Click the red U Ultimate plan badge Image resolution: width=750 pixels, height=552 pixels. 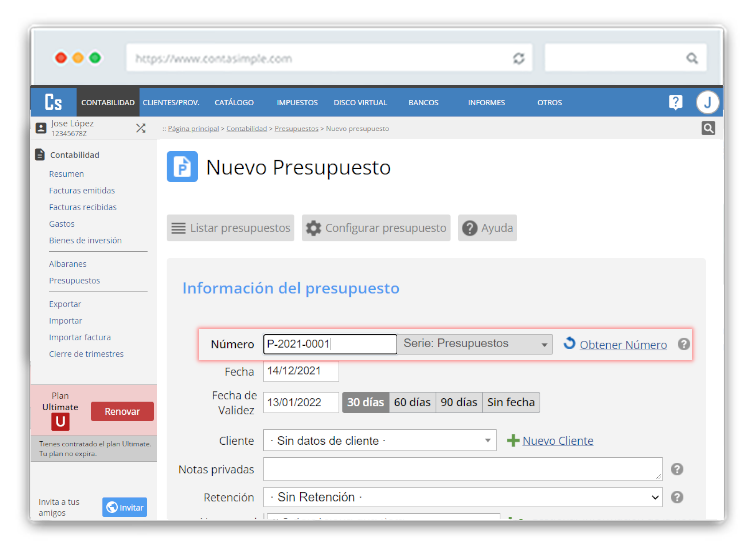60,421
